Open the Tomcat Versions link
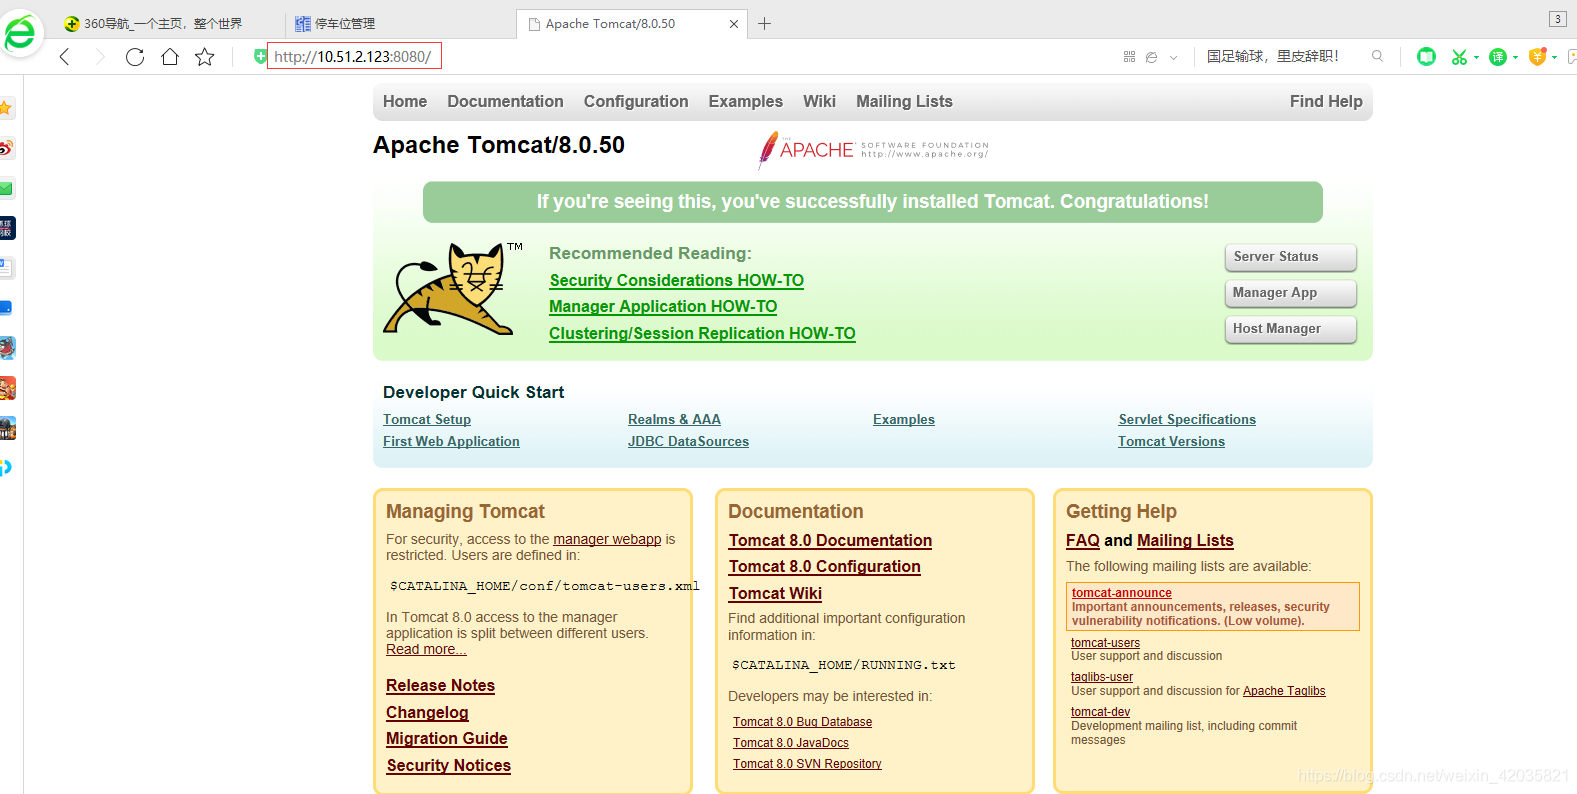 [1171, 442]
